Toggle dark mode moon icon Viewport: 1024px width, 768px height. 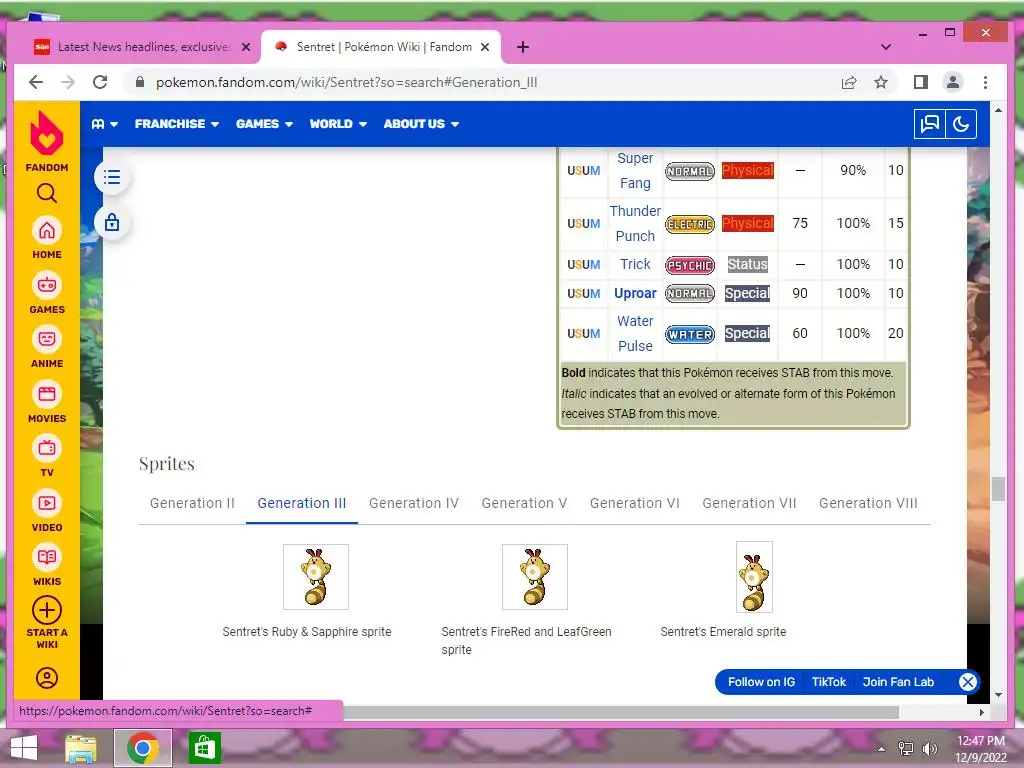(x=961, y=124)
